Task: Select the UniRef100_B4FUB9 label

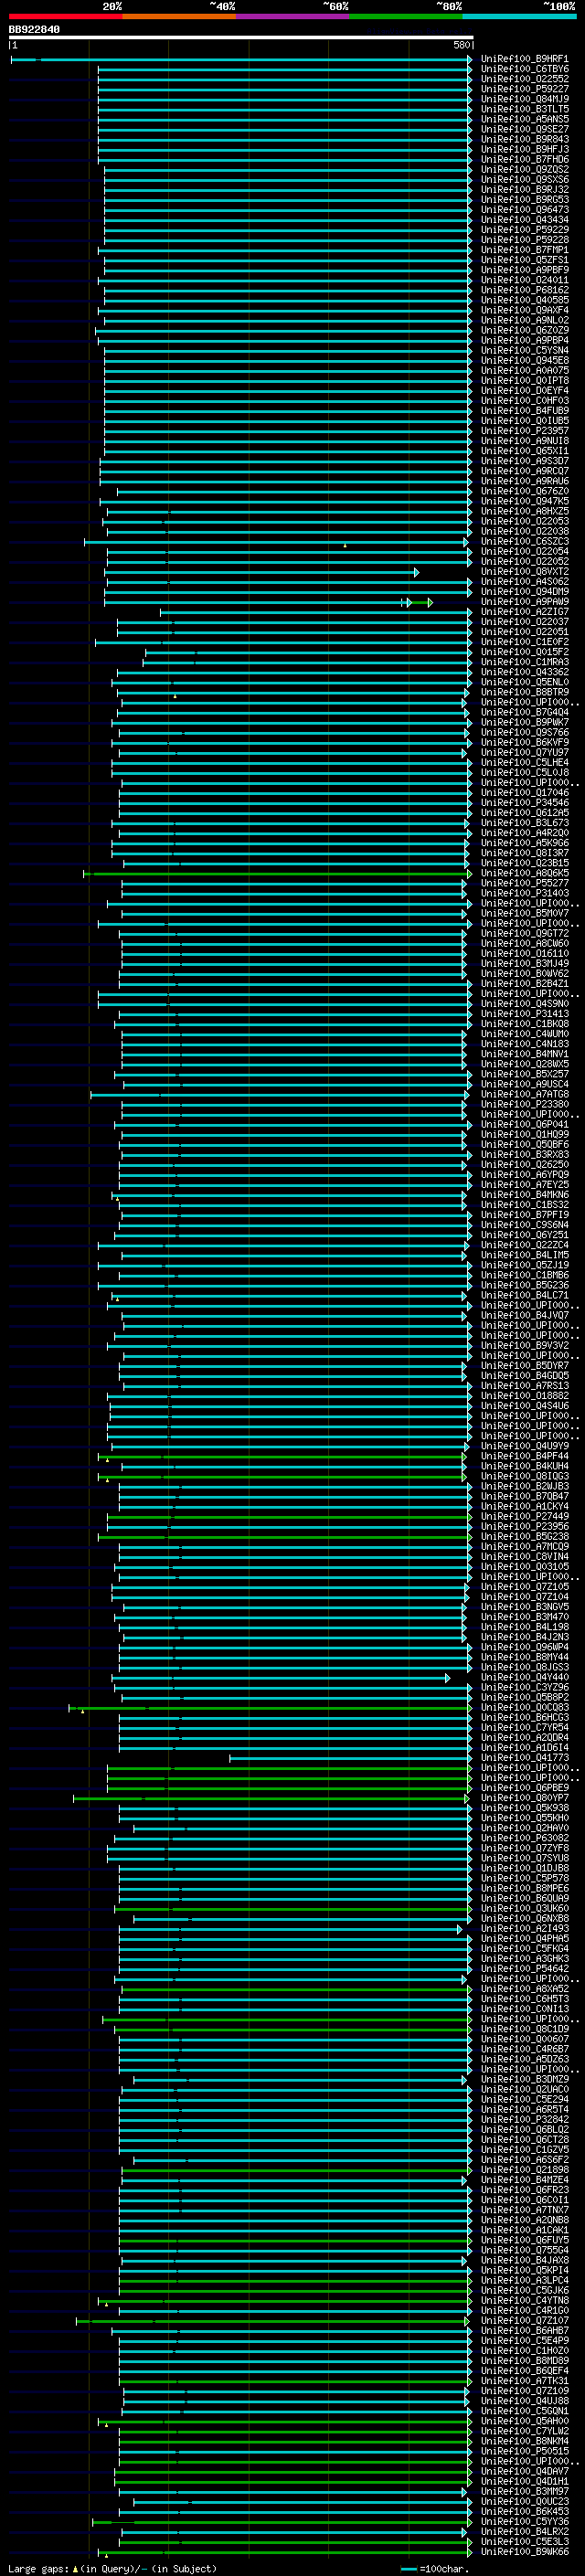Action: pos(524,411)
